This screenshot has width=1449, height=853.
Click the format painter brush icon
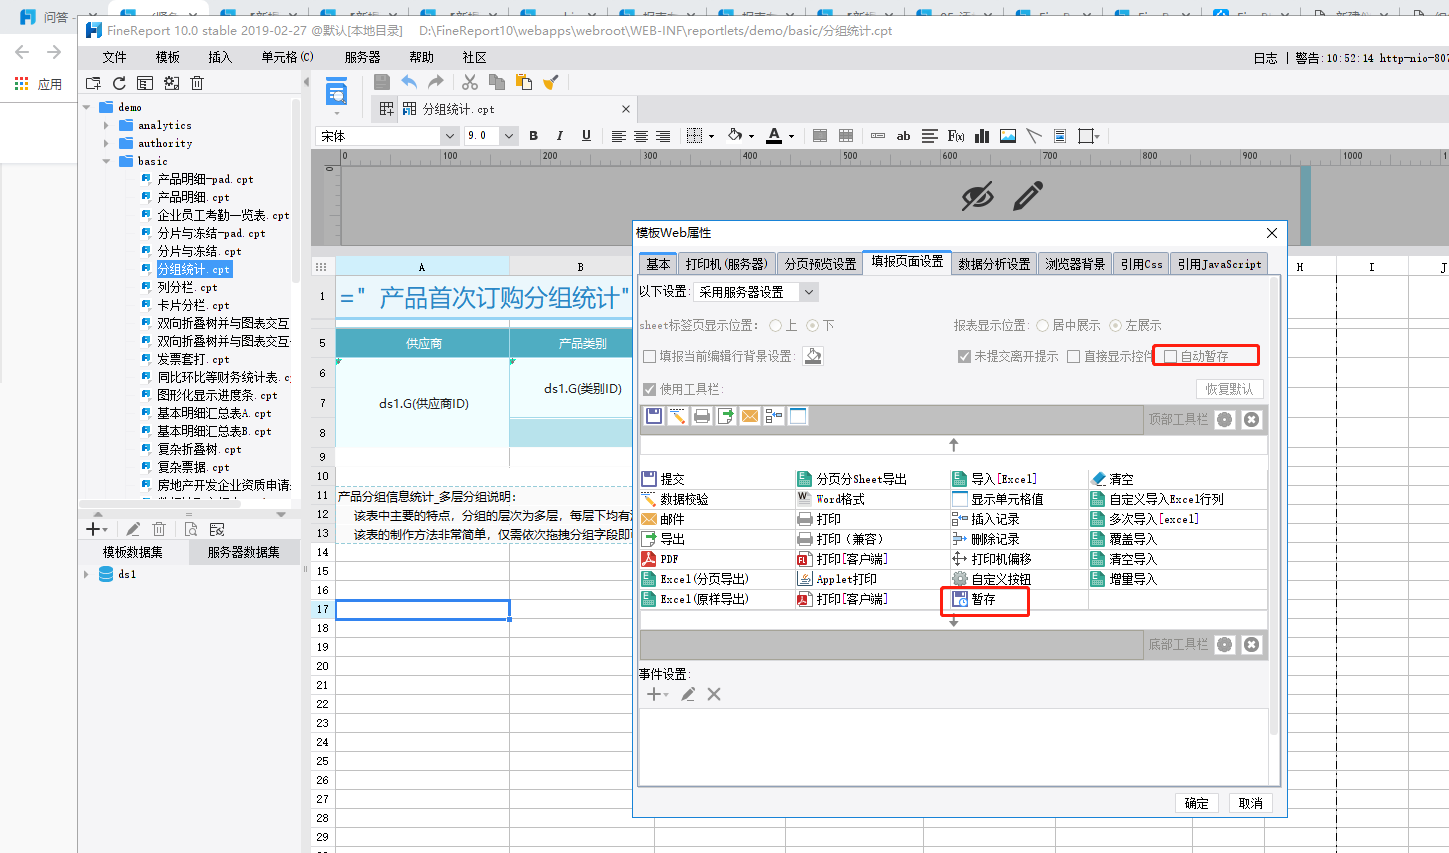point(550,82)
